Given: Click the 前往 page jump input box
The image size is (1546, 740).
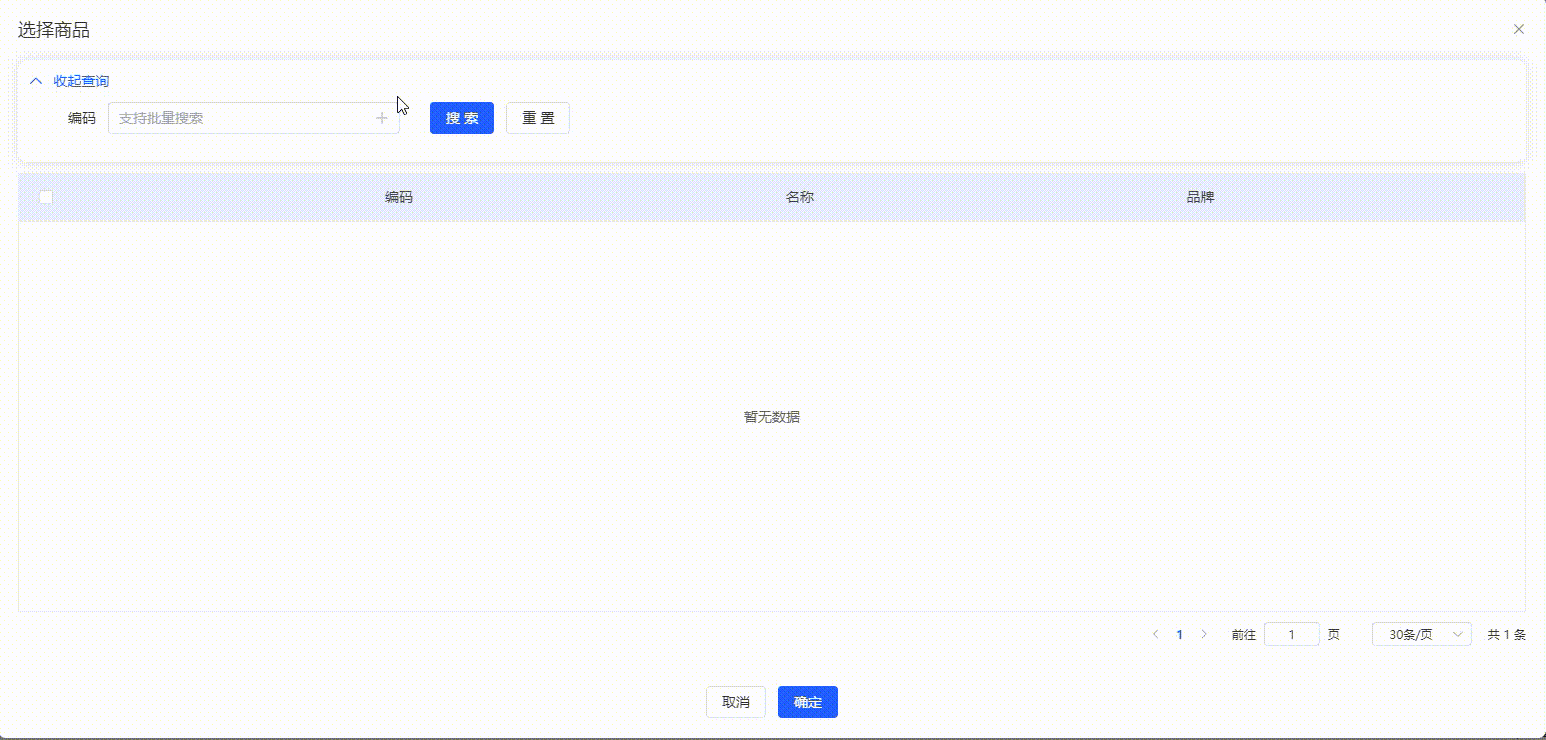Looking at the screenshot, I should [x=1292, y=634].
